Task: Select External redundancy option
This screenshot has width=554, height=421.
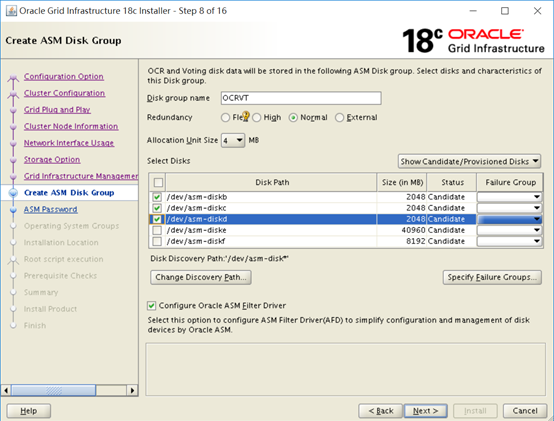Action: coord(339,118)
